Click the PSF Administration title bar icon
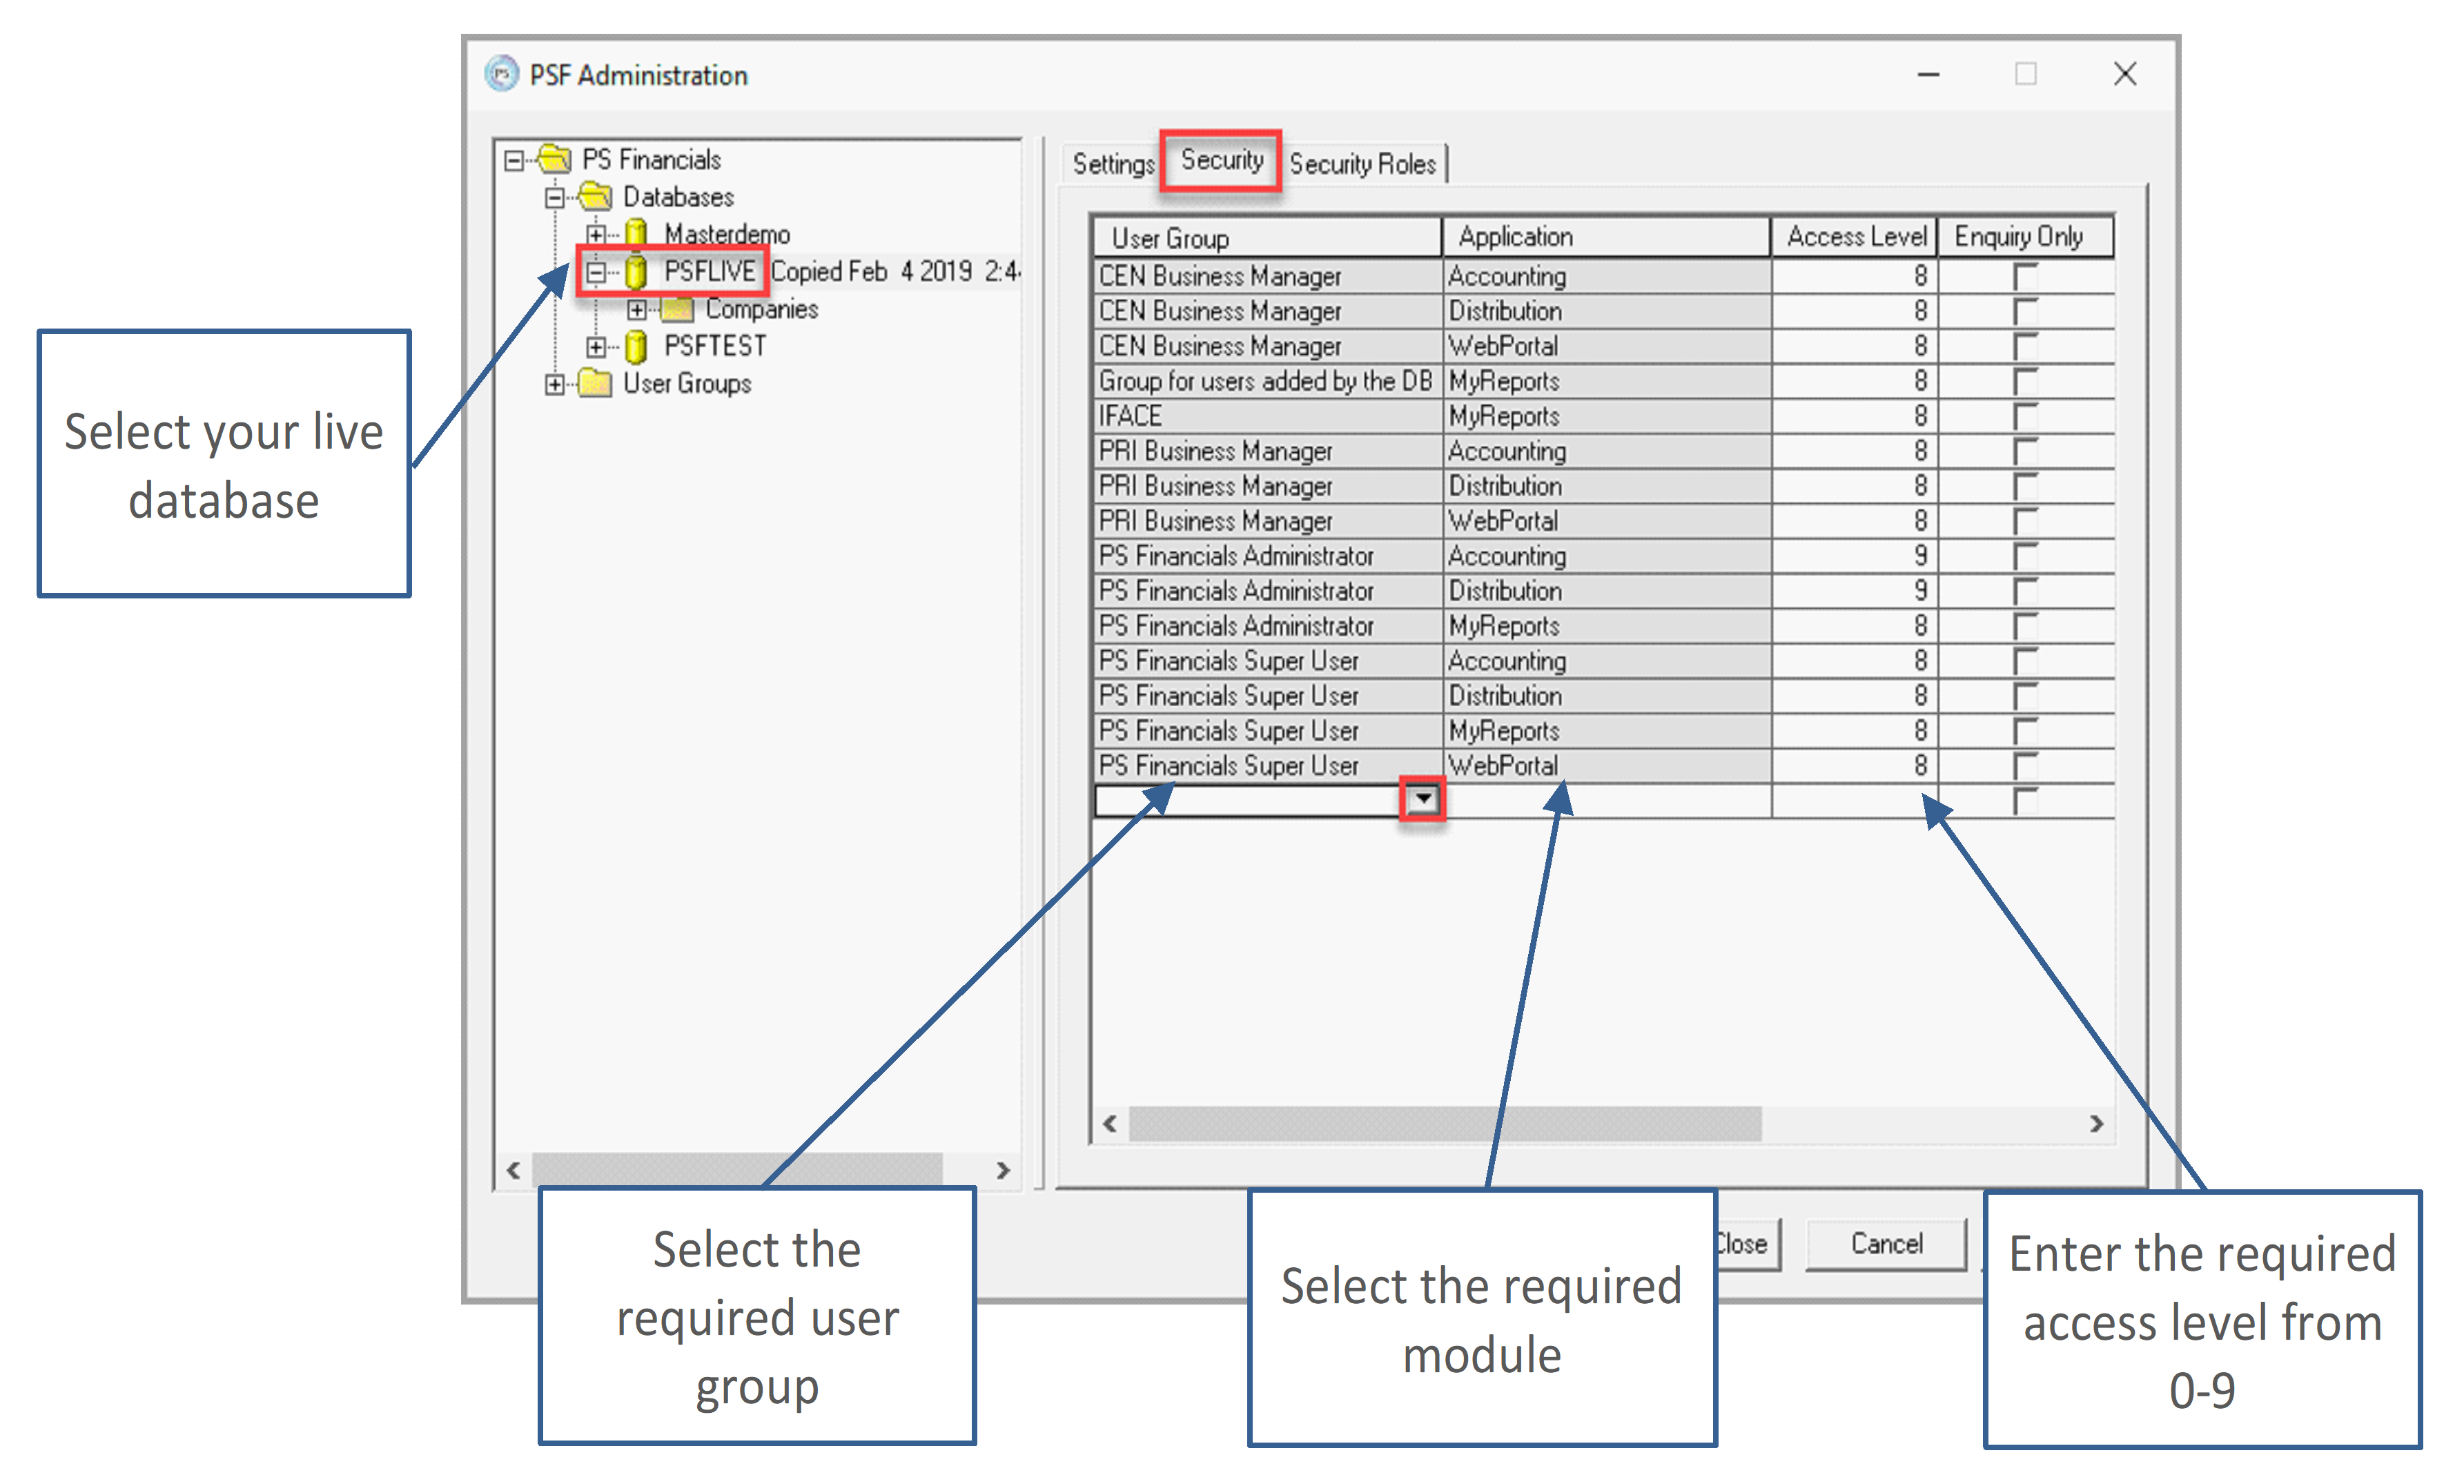Image resolution: width=2464 pixels, height=1484 pixels. pos(502,74)
